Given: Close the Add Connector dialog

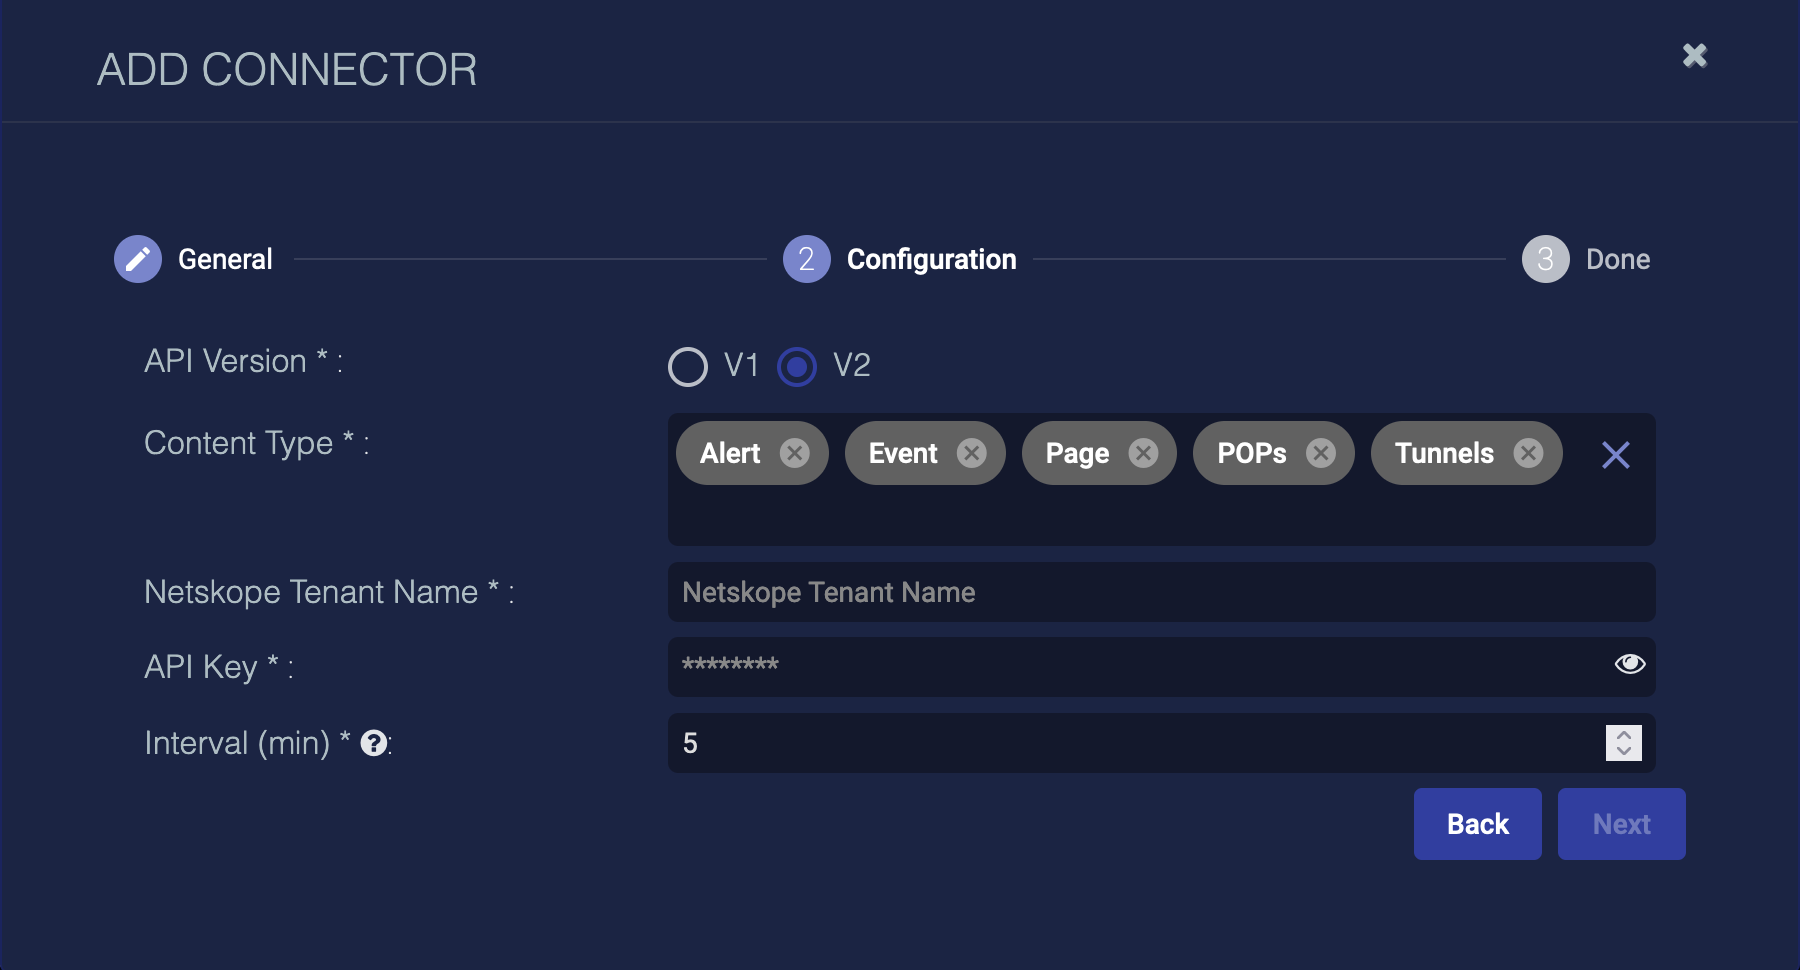Looking at the screenshot, I should coord(1694,55).
